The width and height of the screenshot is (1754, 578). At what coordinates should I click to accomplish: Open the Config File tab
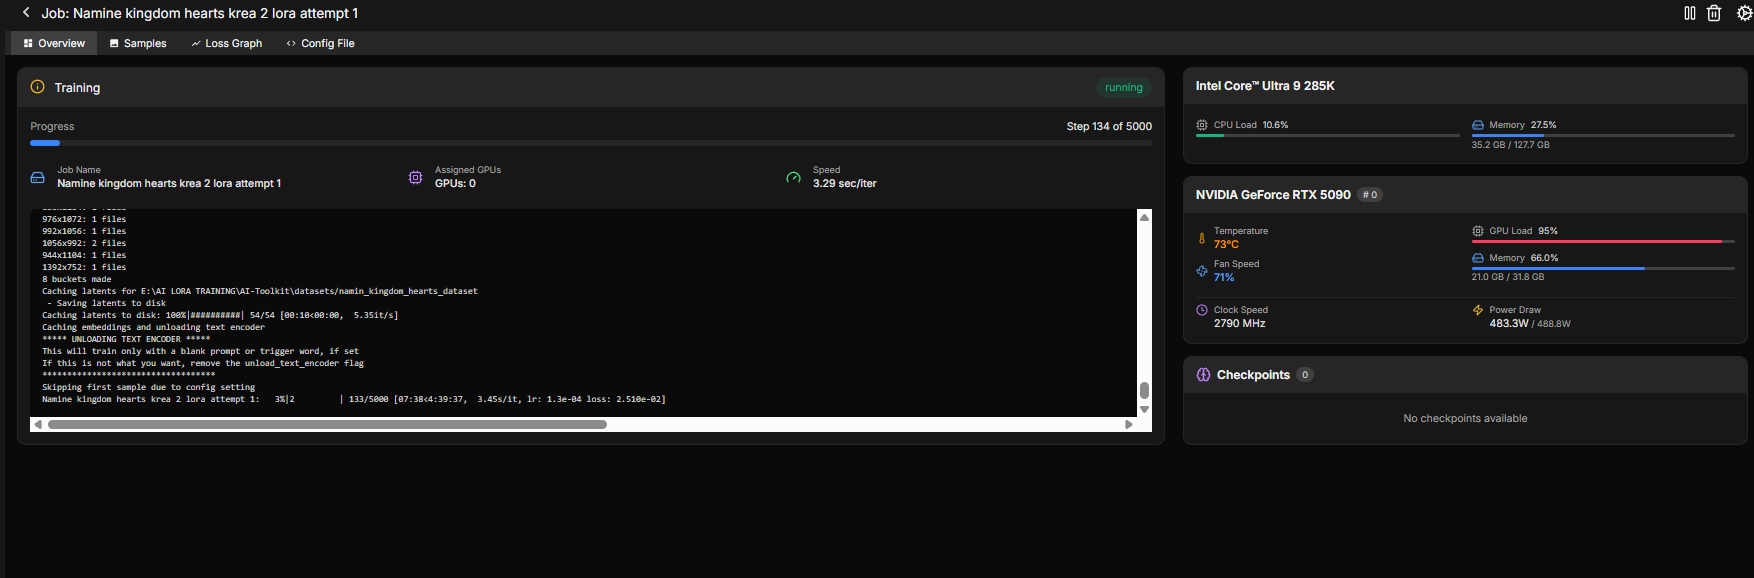coord(320,43)
